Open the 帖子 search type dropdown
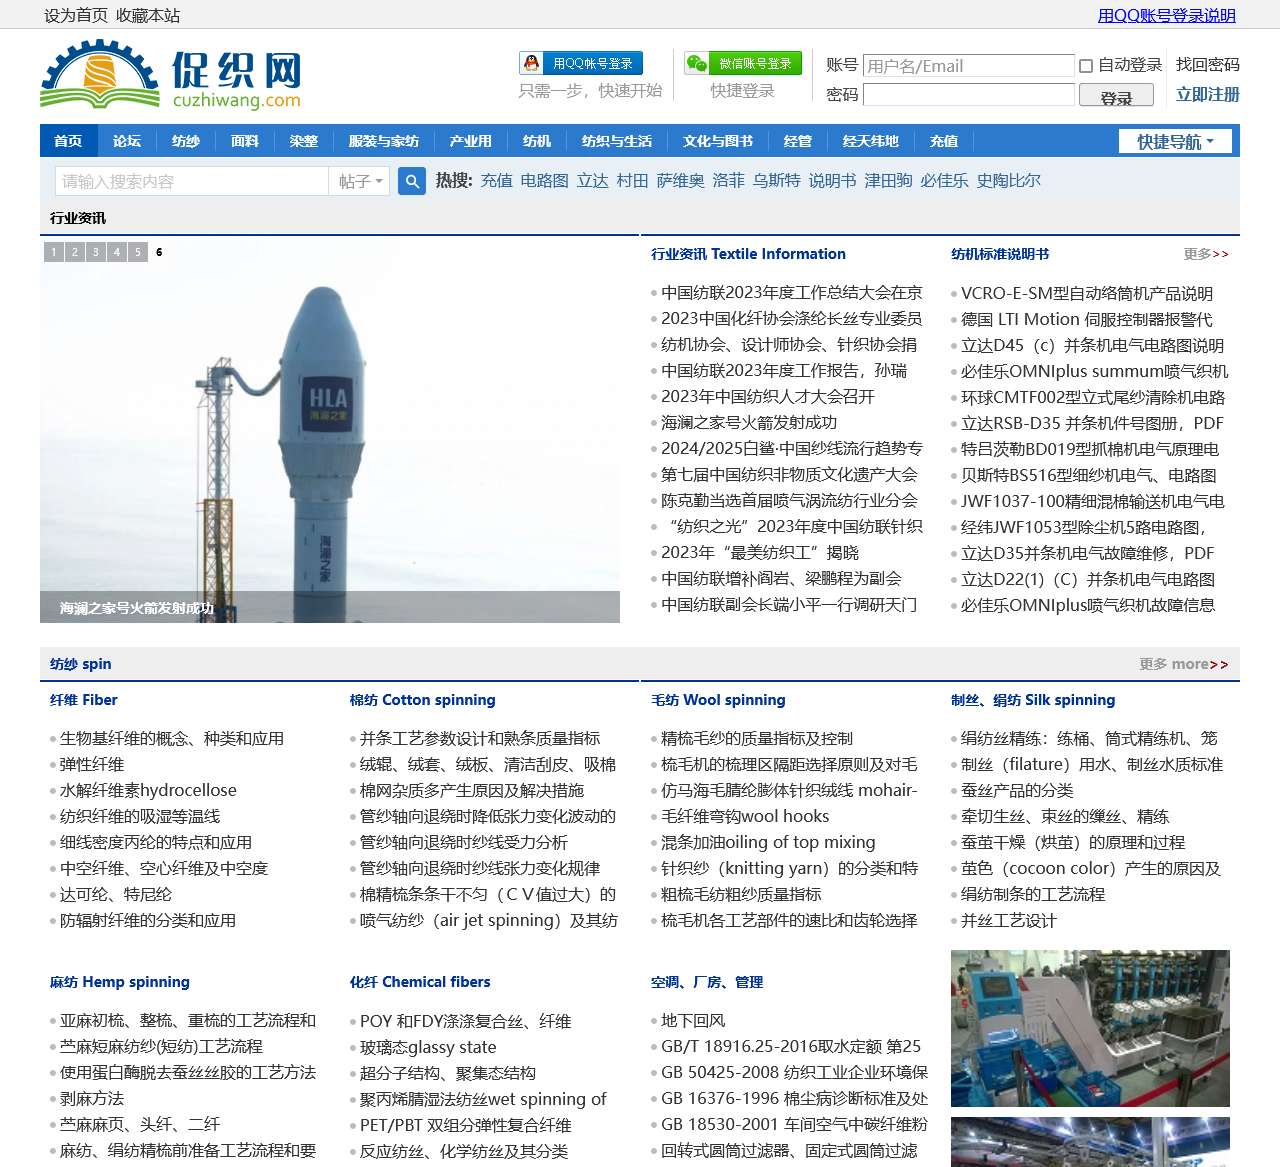This screenshot has height=1167, width=1280. 359,181
